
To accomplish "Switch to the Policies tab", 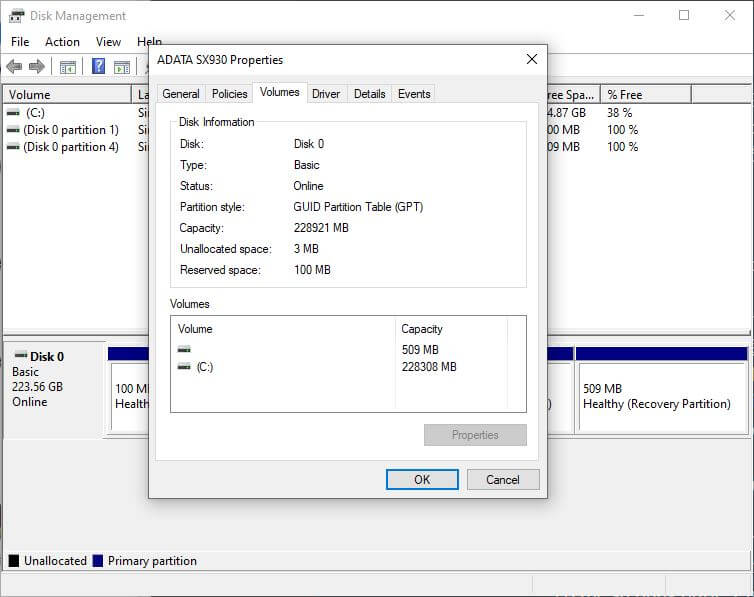I will [x=229, y=94].
